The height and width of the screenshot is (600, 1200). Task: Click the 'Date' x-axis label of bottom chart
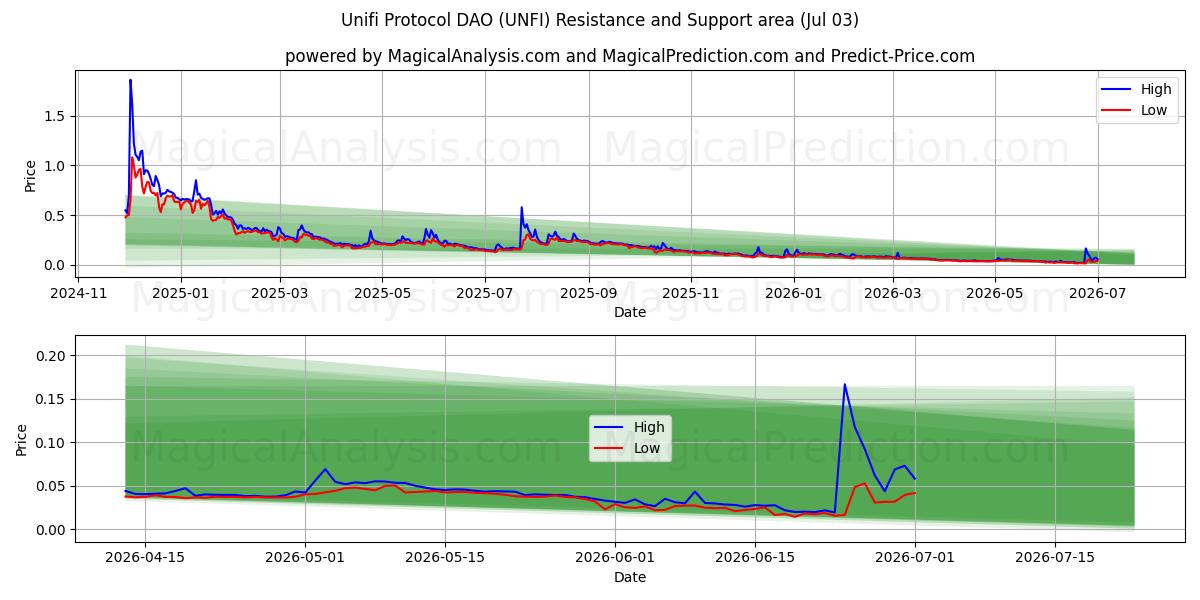click(630, 577)
